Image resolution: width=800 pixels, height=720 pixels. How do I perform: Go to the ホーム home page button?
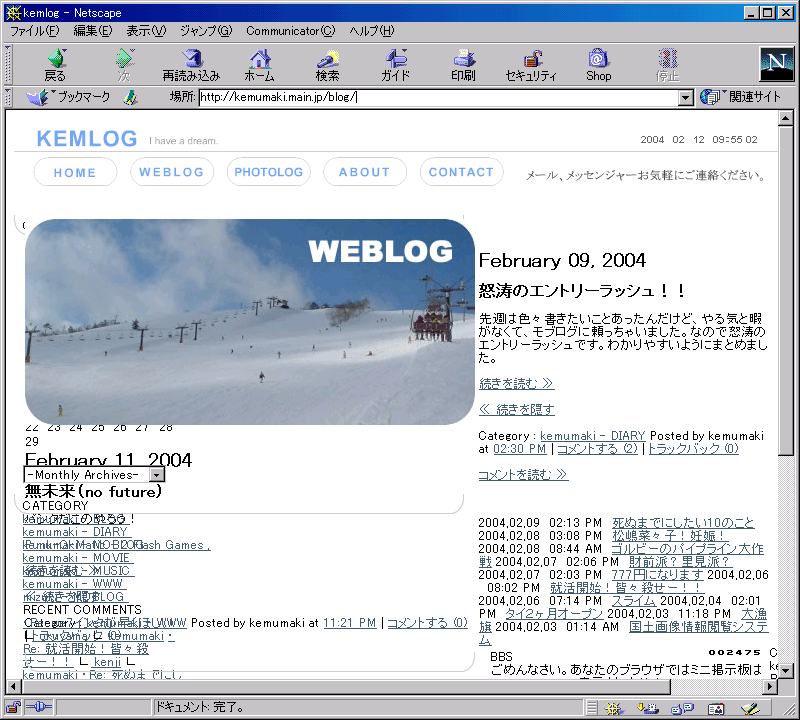[x=260, y=65]
